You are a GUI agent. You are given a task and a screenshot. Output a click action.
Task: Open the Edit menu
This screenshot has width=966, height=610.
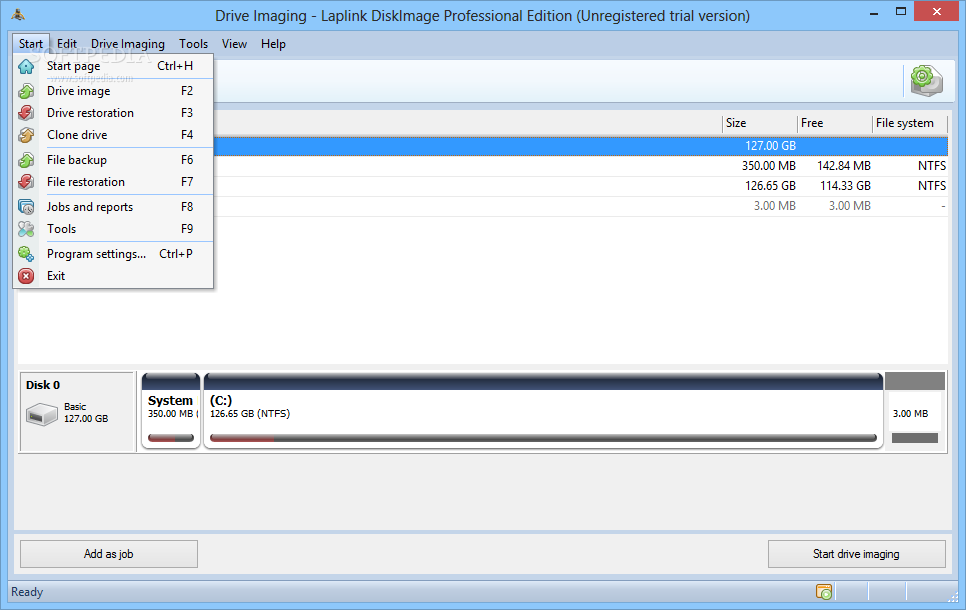tap(67, 44)
